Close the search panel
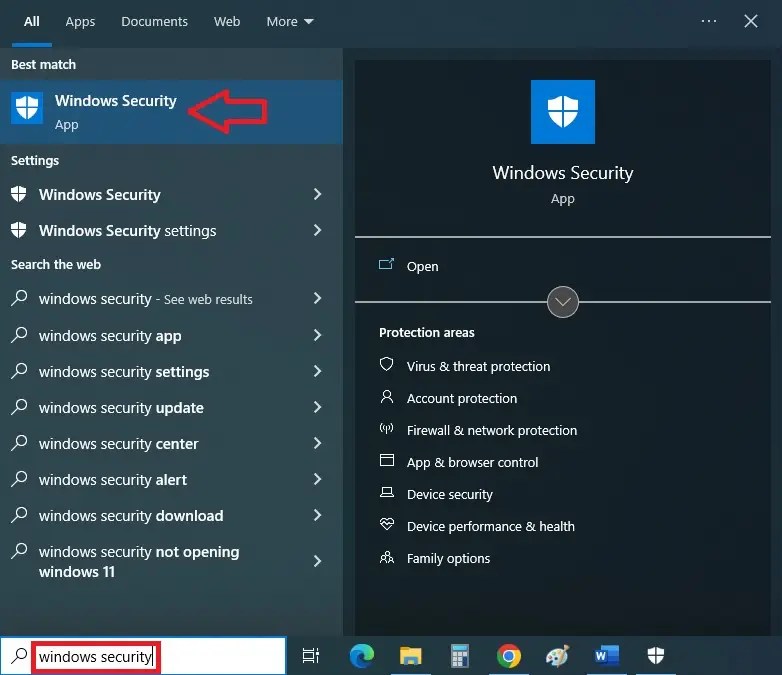Image resolution: width=782 pixels, height=675 pixels. click(x=751, y=21)
